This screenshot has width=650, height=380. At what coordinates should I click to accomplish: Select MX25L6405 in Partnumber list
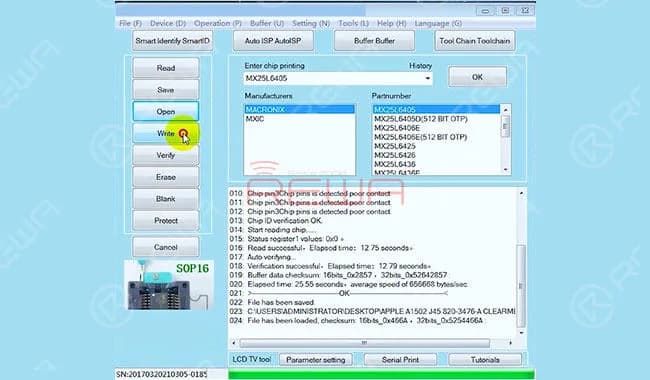[x=436, y=109]
